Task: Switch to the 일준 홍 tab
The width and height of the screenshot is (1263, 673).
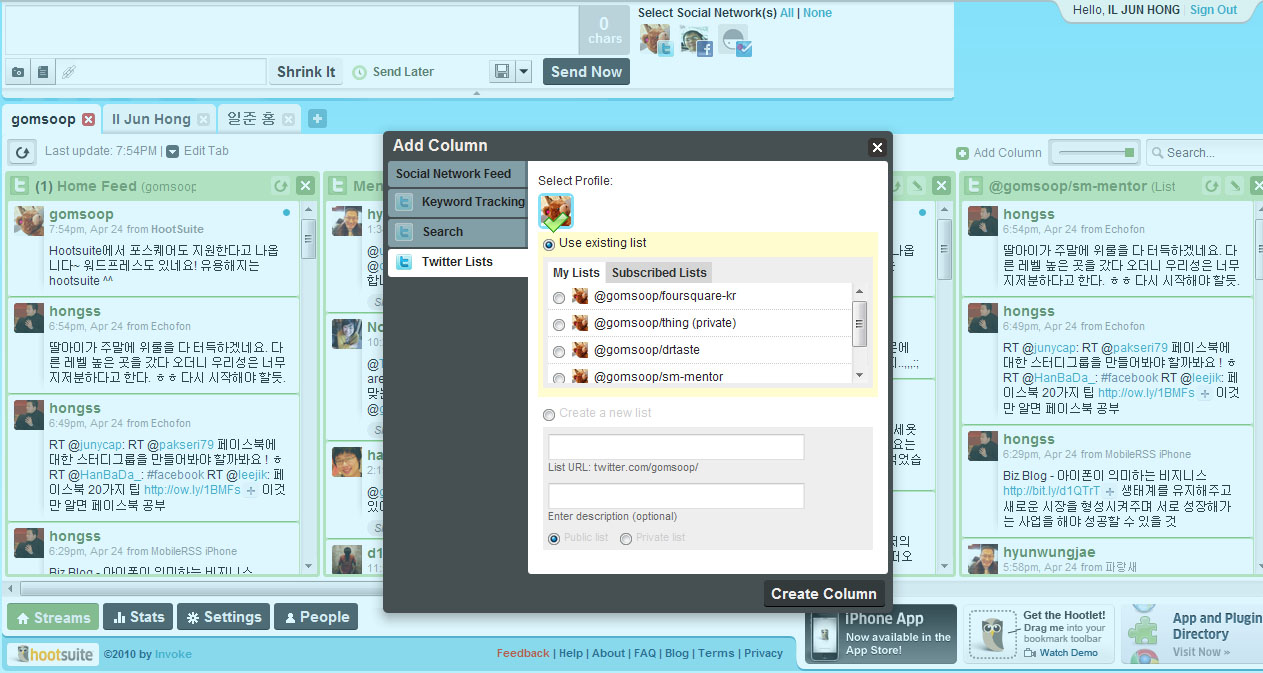Action: [x=251, y=119]
